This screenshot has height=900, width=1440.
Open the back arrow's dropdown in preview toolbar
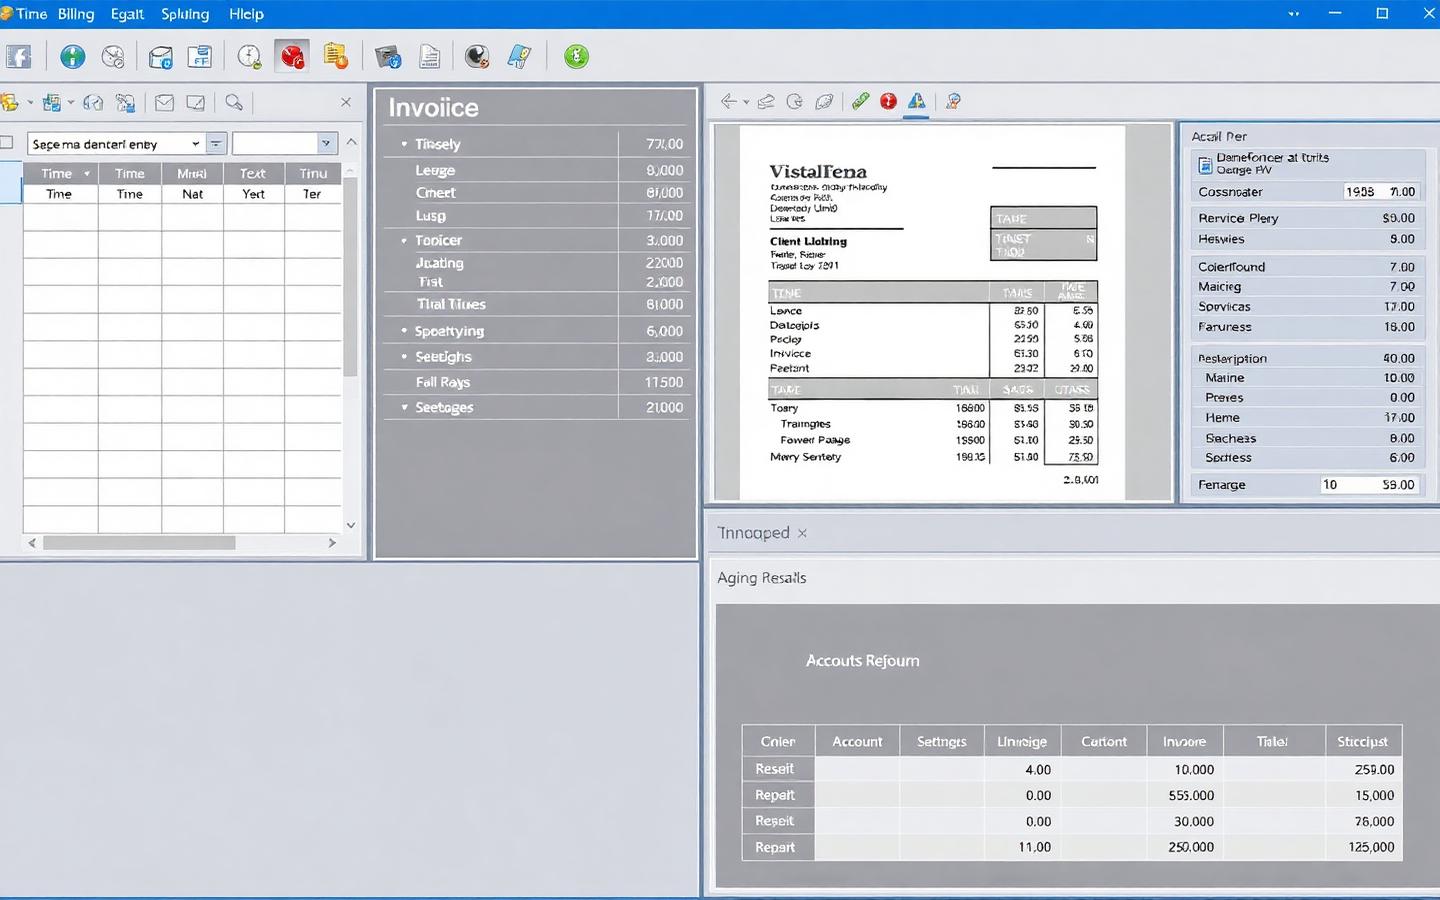[746, 102]
